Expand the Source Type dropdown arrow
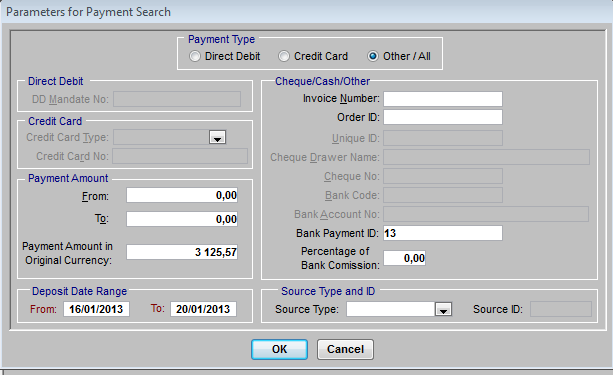613x375 pixels. 443,309
